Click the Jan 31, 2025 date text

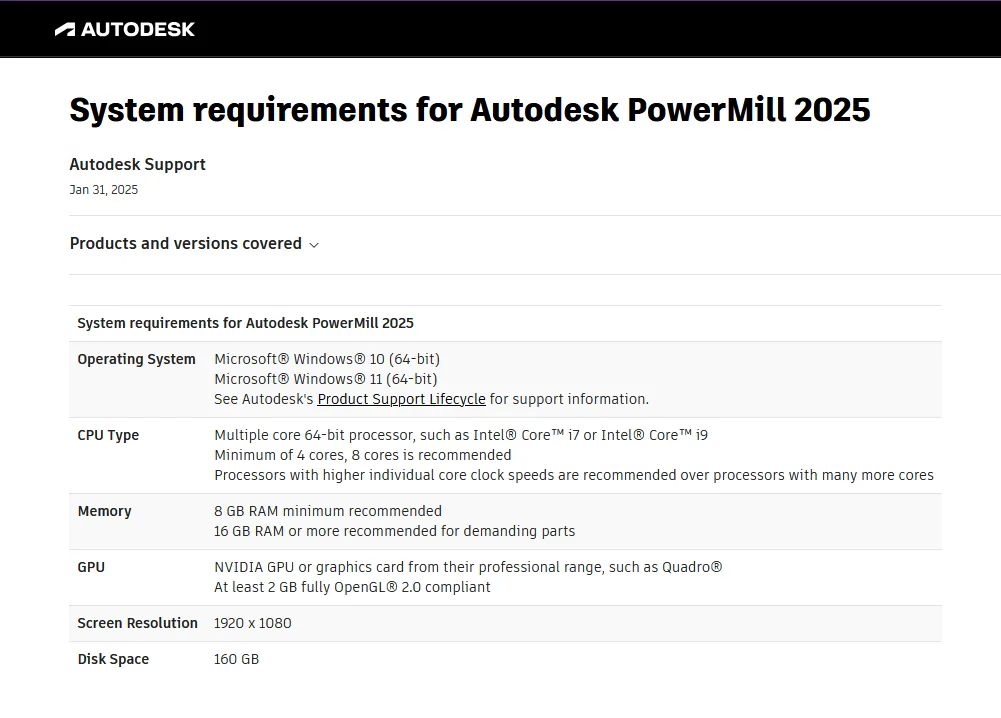click(103, 190)
